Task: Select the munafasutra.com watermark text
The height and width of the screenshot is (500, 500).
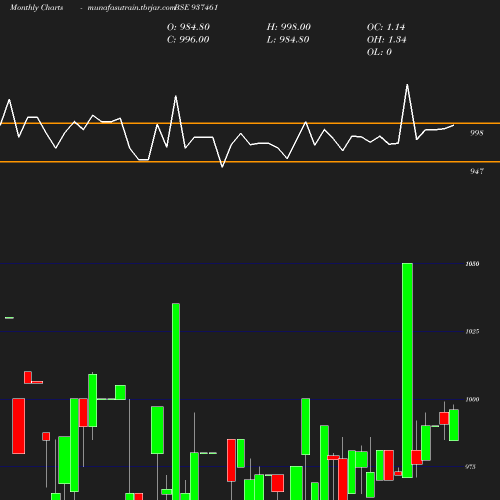Action: pos(131,7)
